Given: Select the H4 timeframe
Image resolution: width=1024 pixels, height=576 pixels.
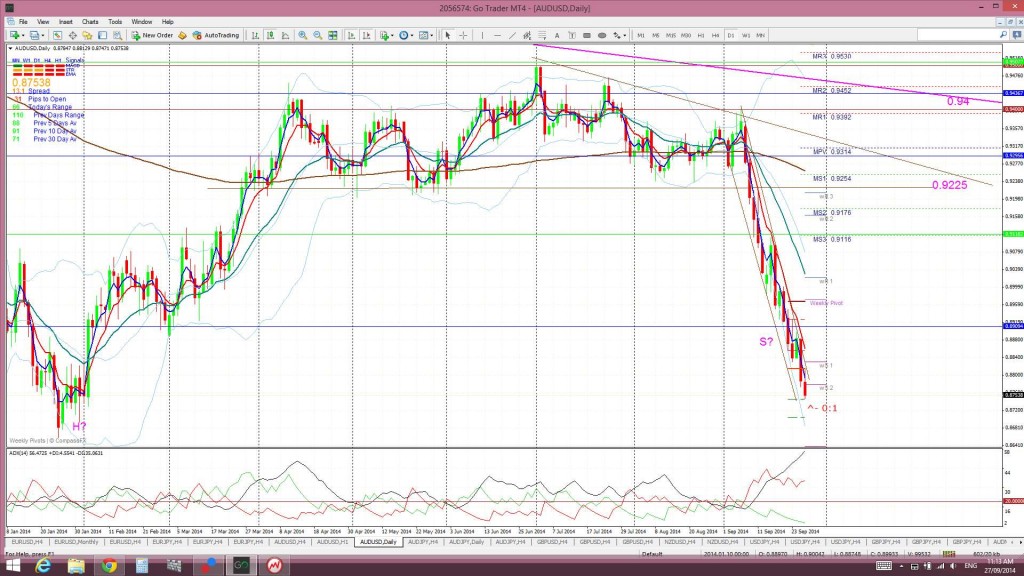Looking at the screenshot, I should pyautogui.click(x=716, y=35).
